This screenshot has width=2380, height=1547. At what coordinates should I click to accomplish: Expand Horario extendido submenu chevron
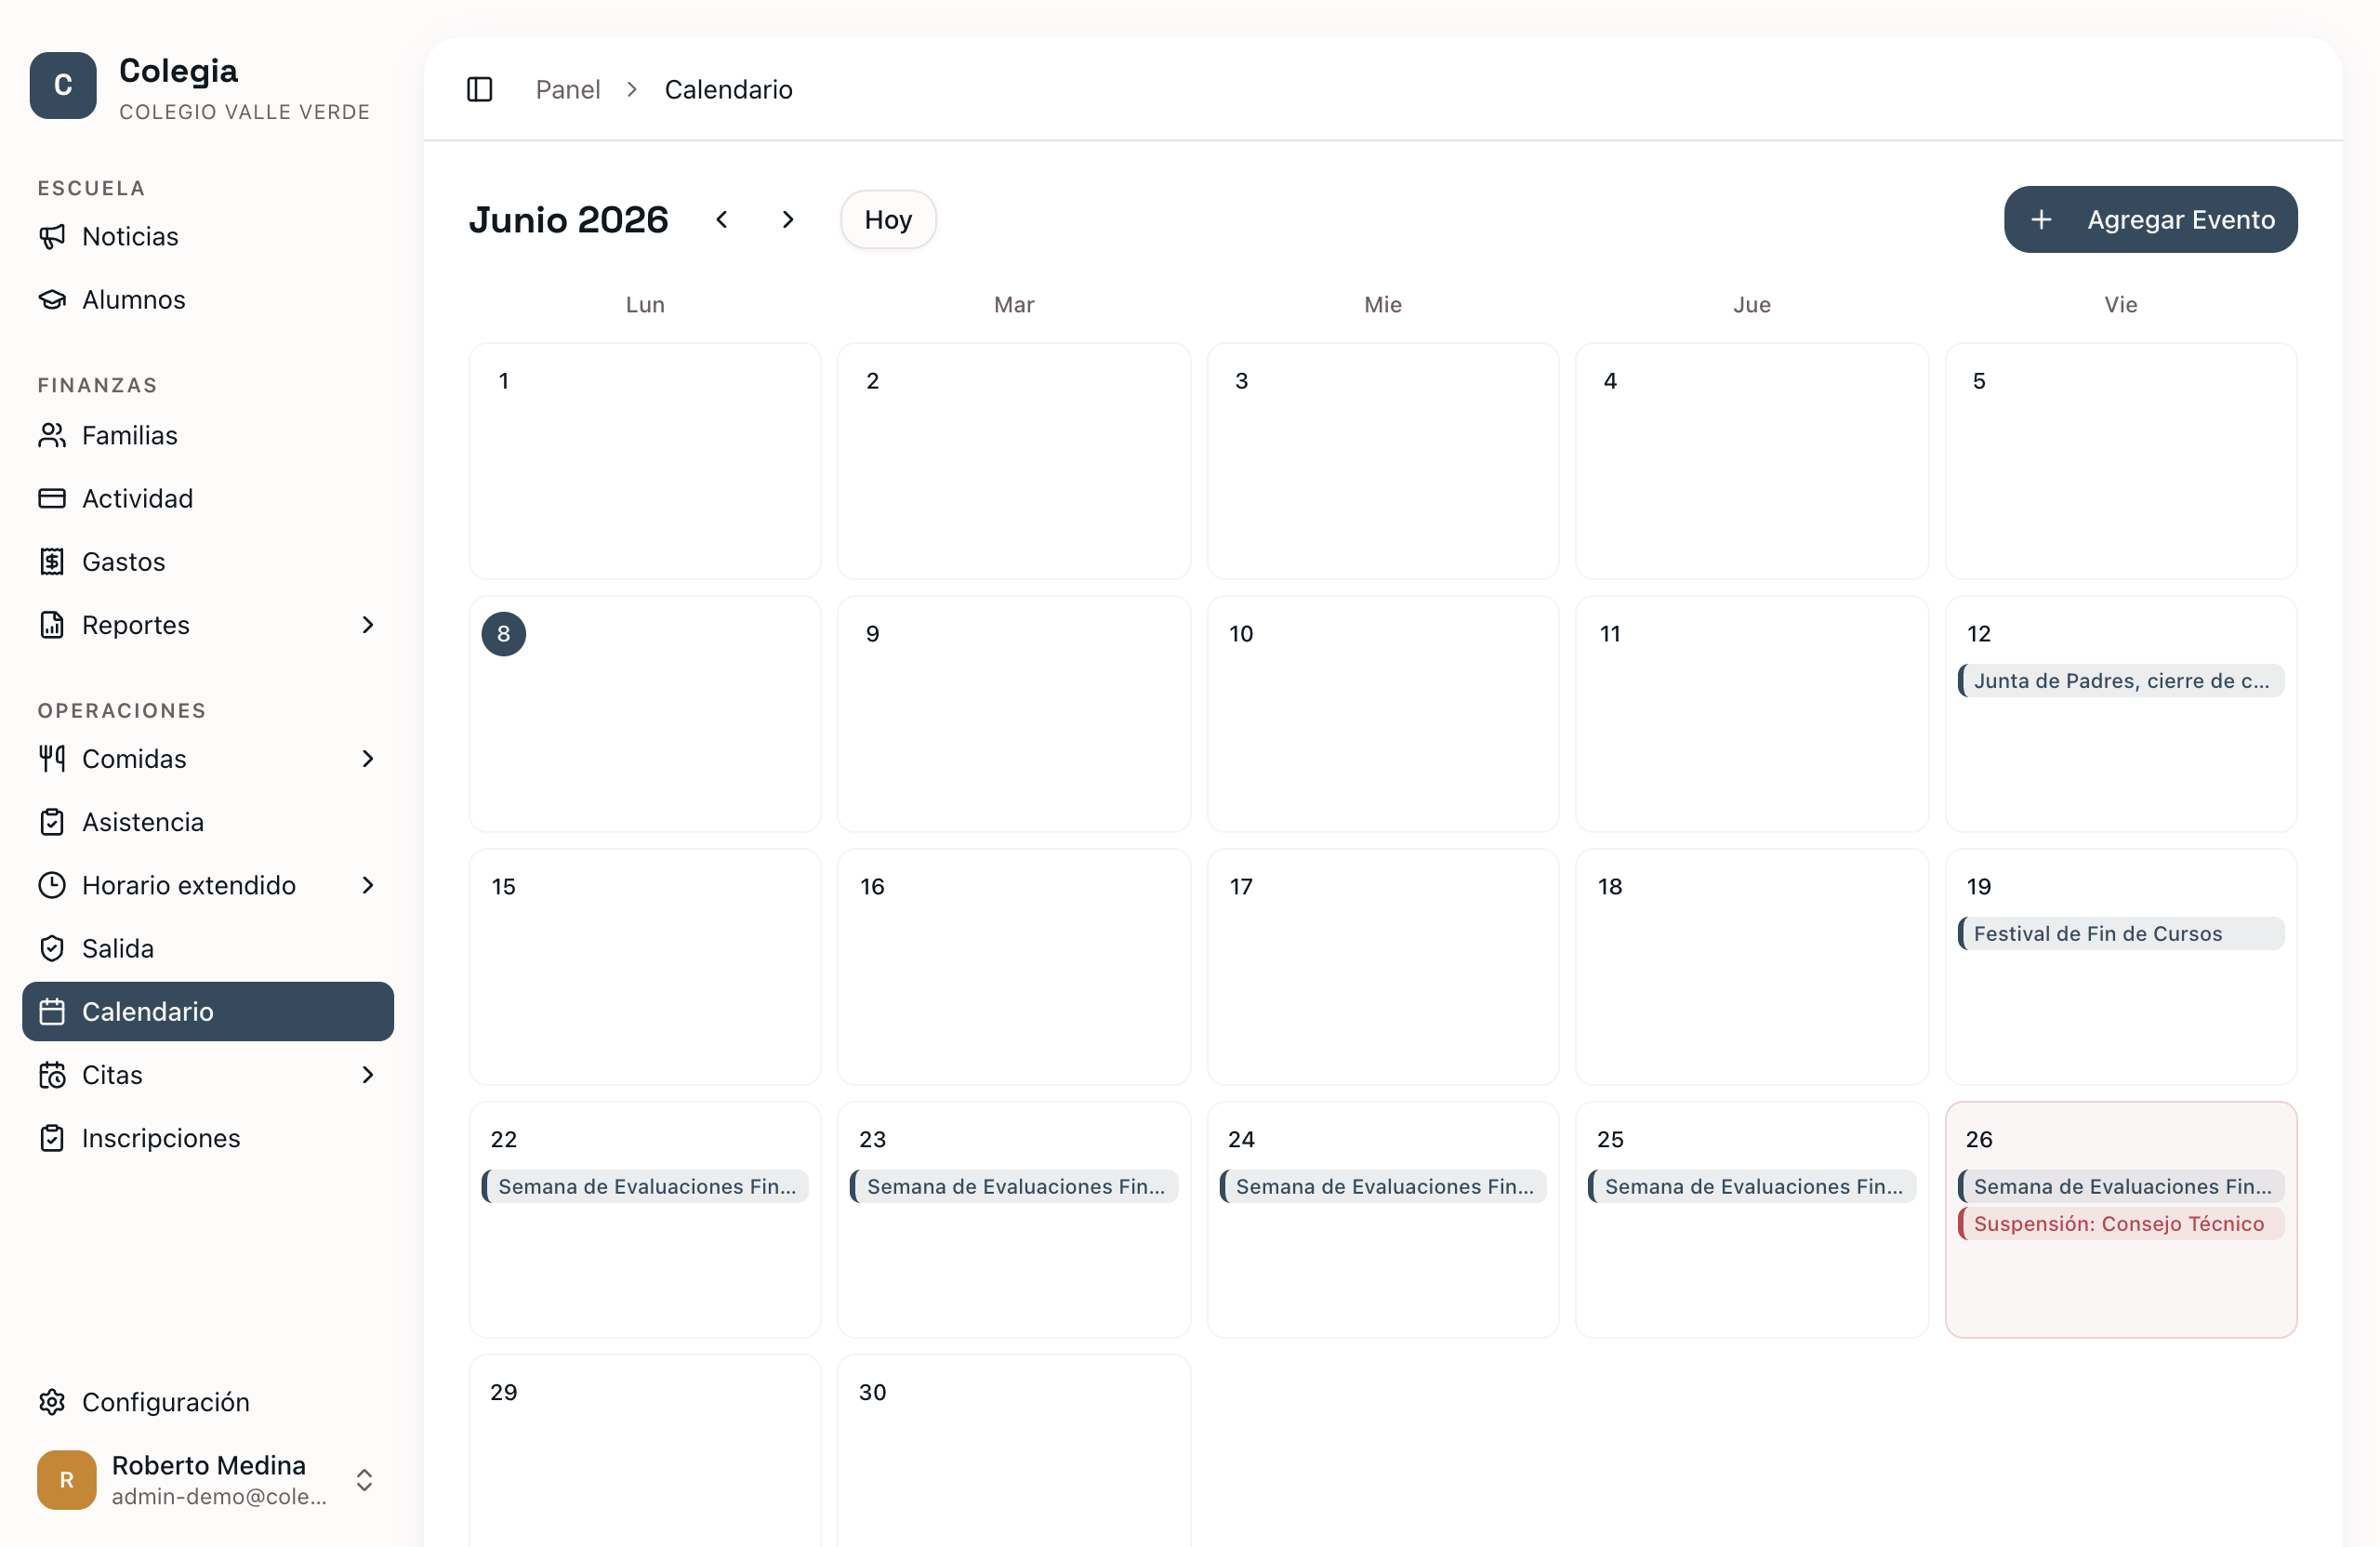[368, 884]
